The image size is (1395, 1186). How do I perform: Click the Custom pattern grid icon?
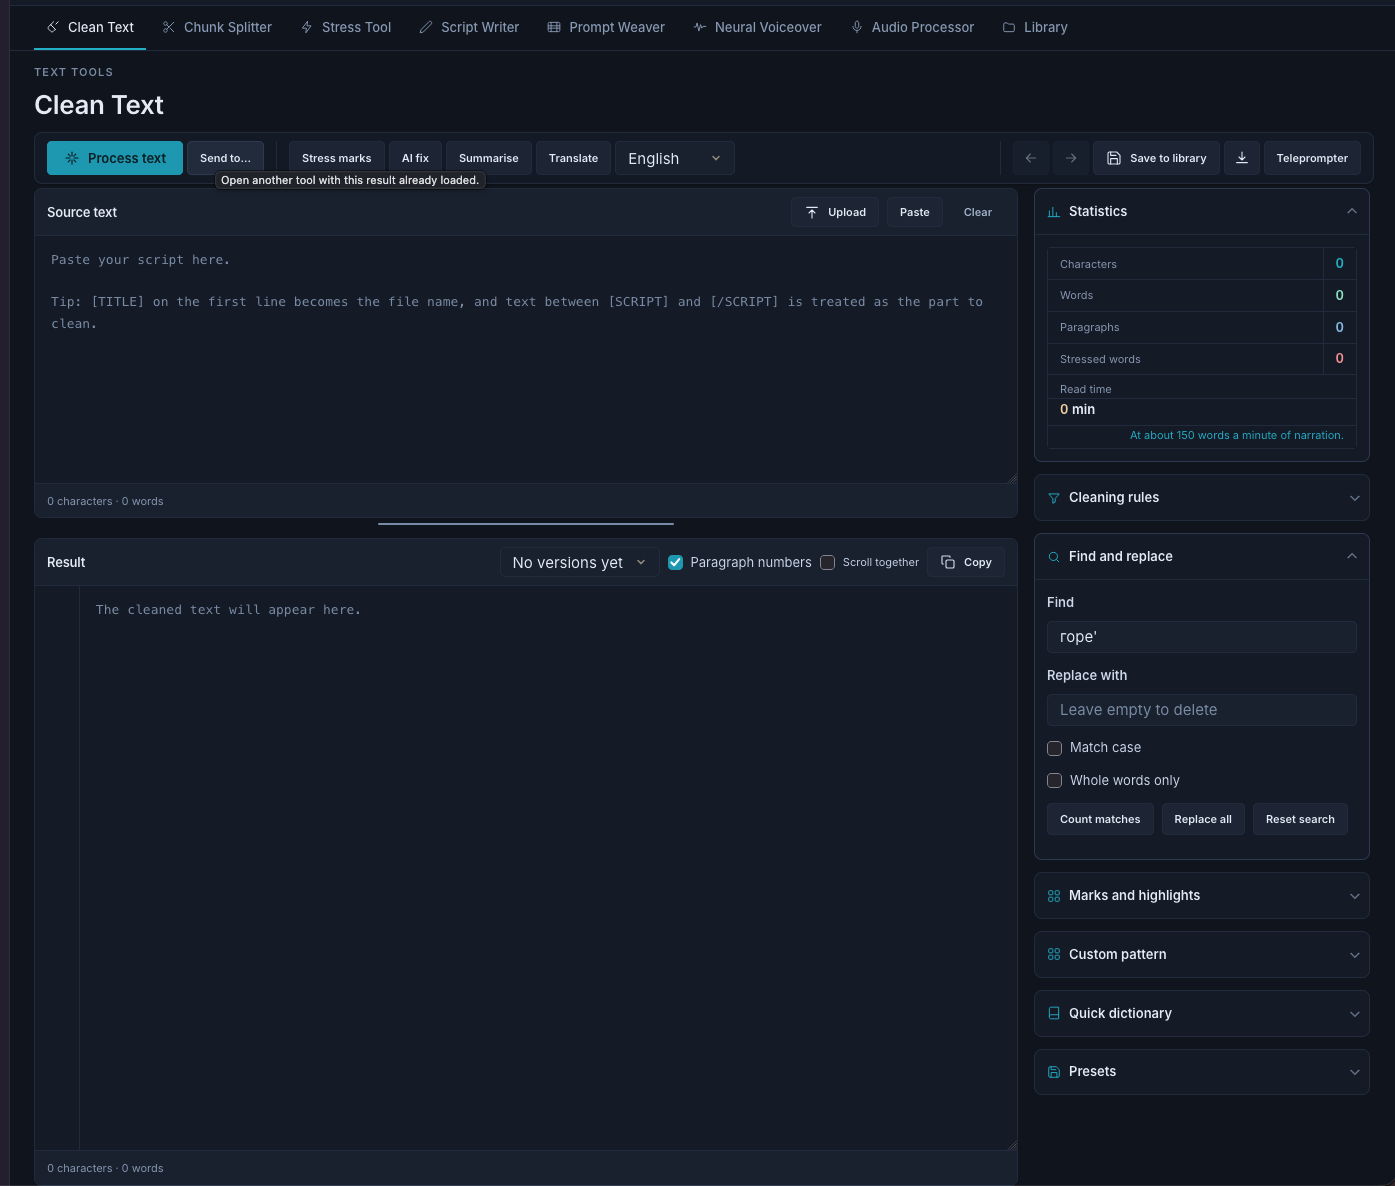(x=1054, y=955)
